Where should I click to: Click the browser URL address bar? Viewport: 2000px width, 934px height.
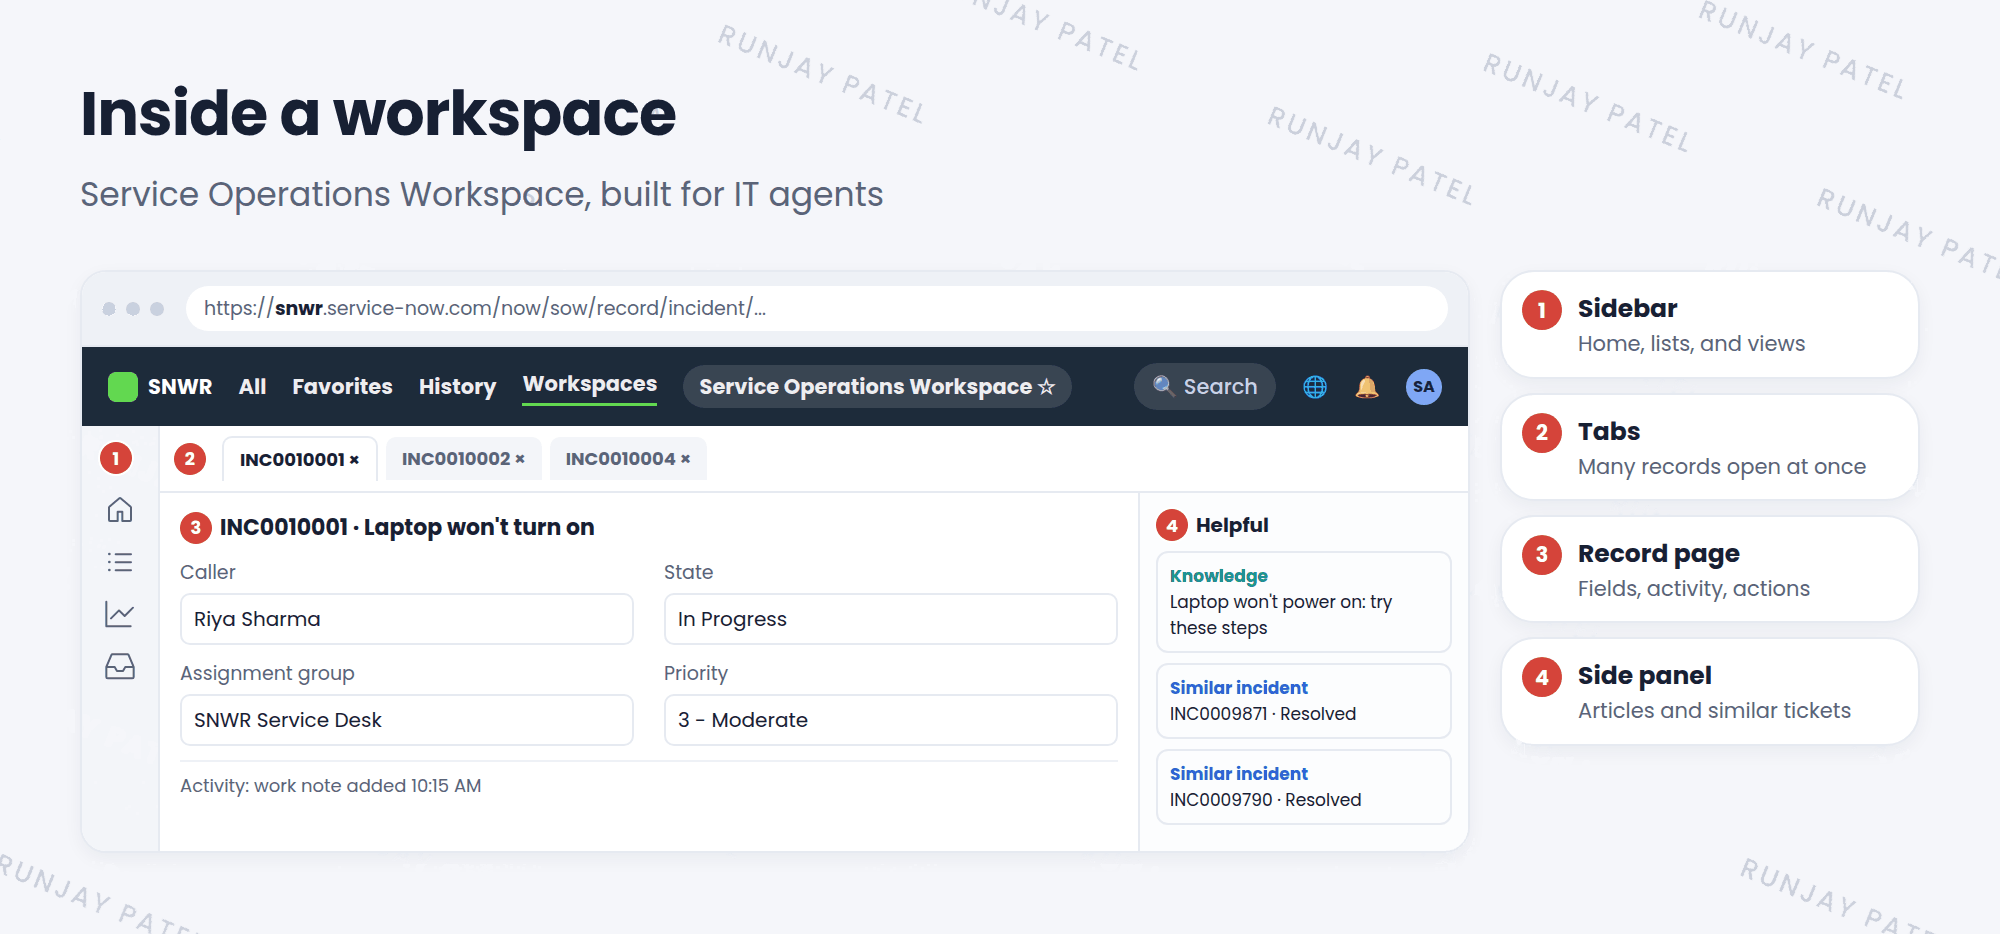816,308
